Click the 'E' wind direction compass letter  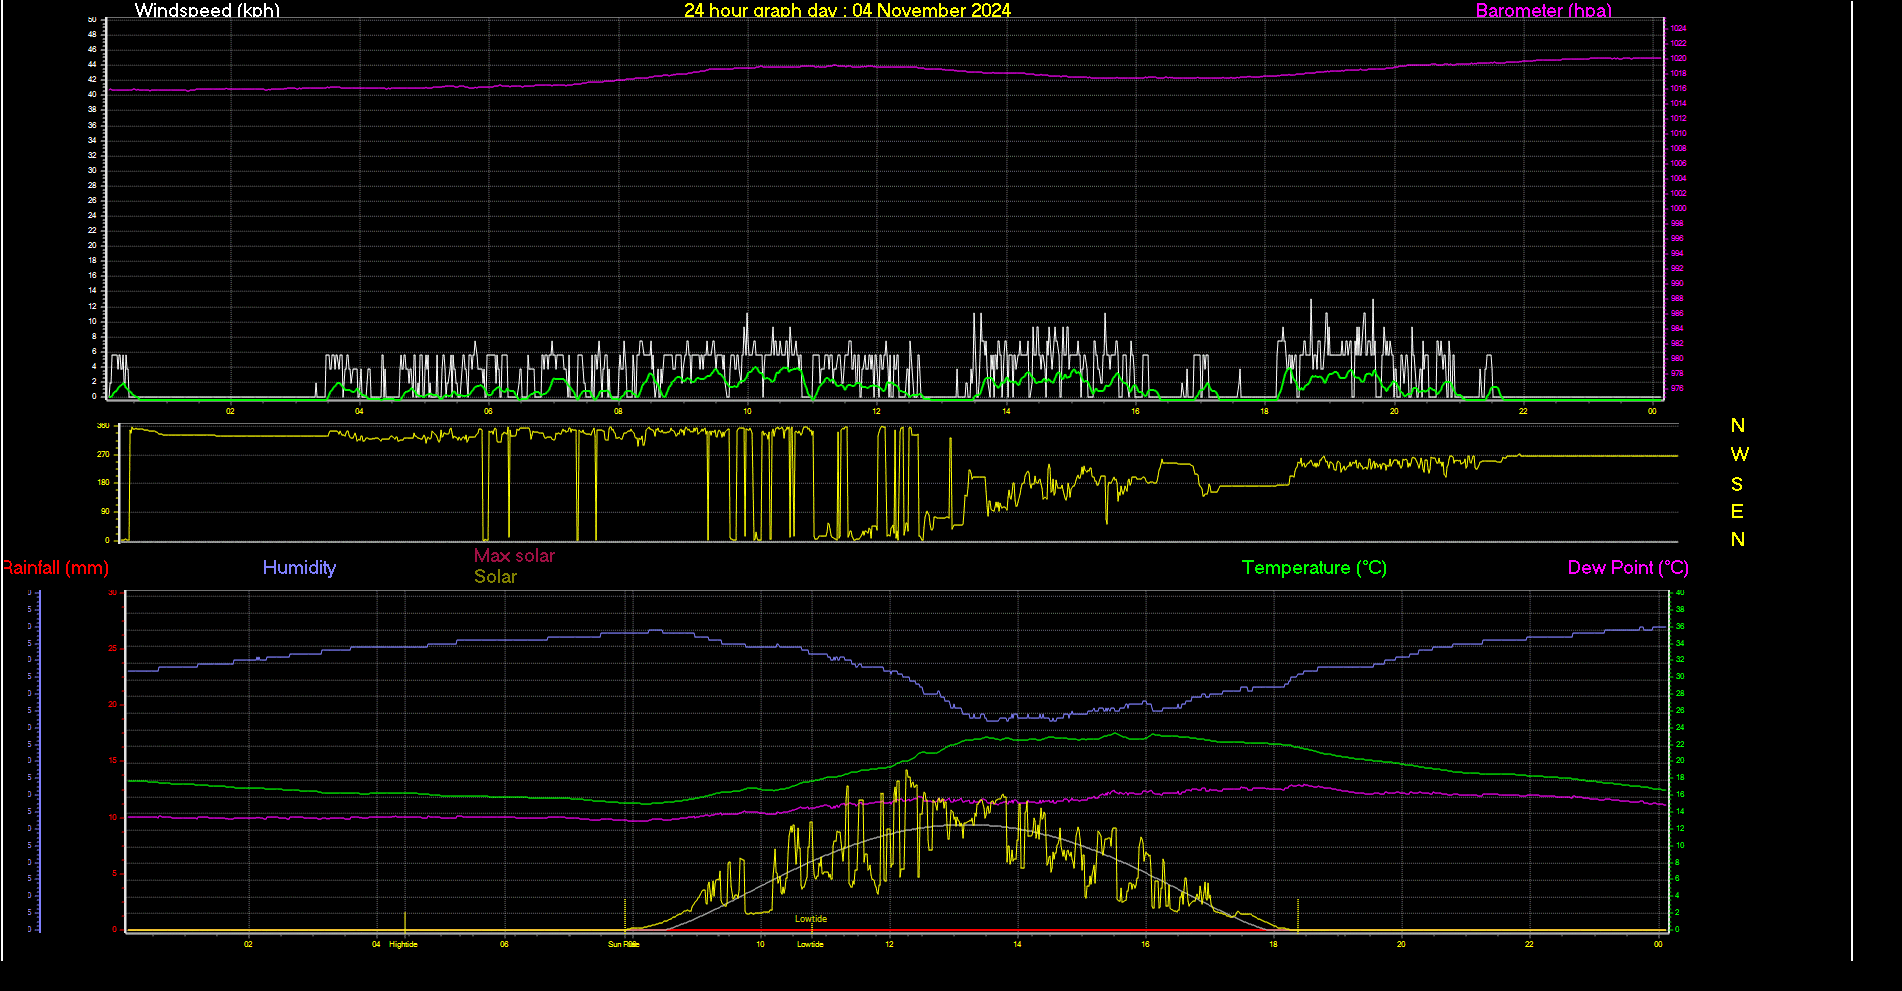(x=1737, y=512)
